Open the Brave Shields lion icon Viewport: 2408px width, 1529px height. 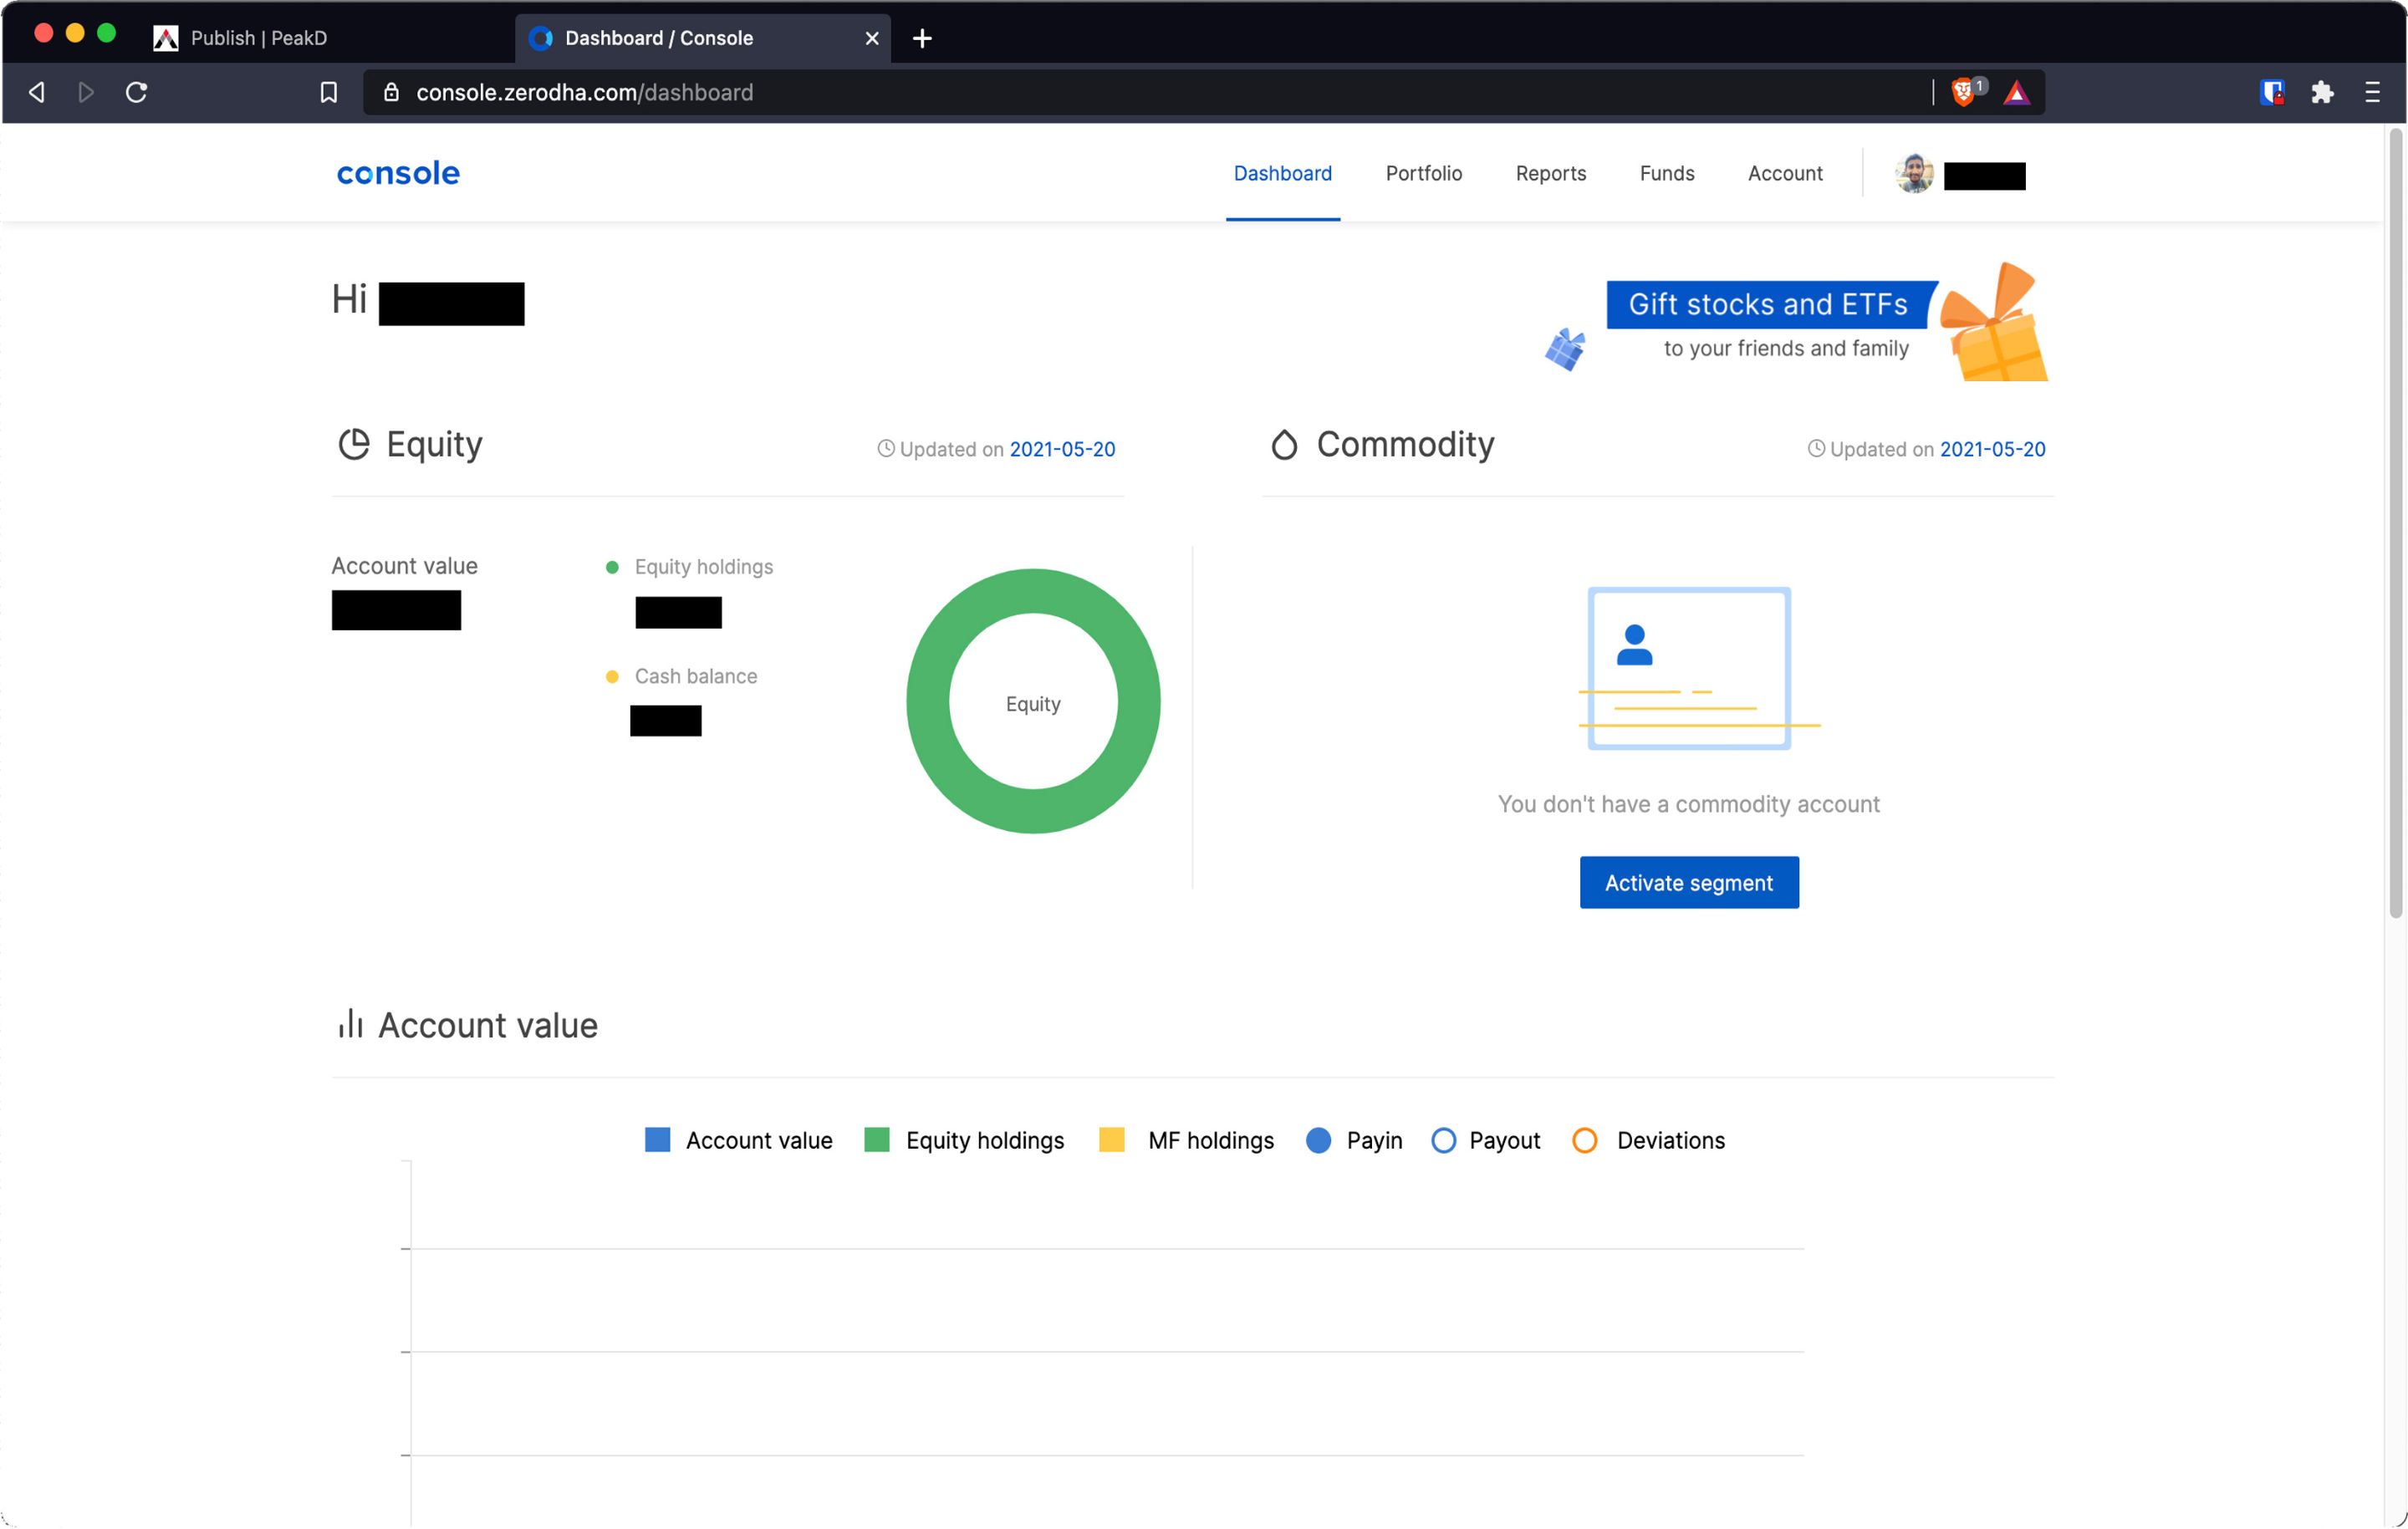point(1962,92)
